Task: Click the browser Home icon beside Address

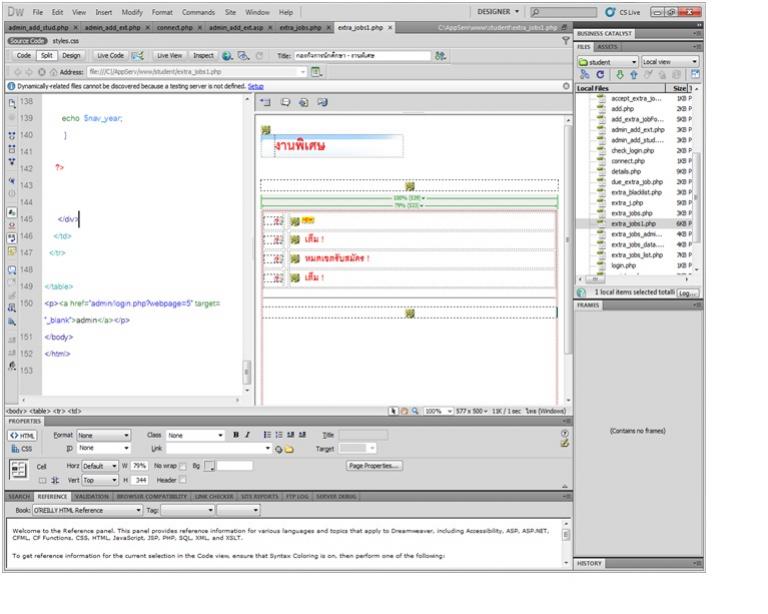Action: pos(53,72)
